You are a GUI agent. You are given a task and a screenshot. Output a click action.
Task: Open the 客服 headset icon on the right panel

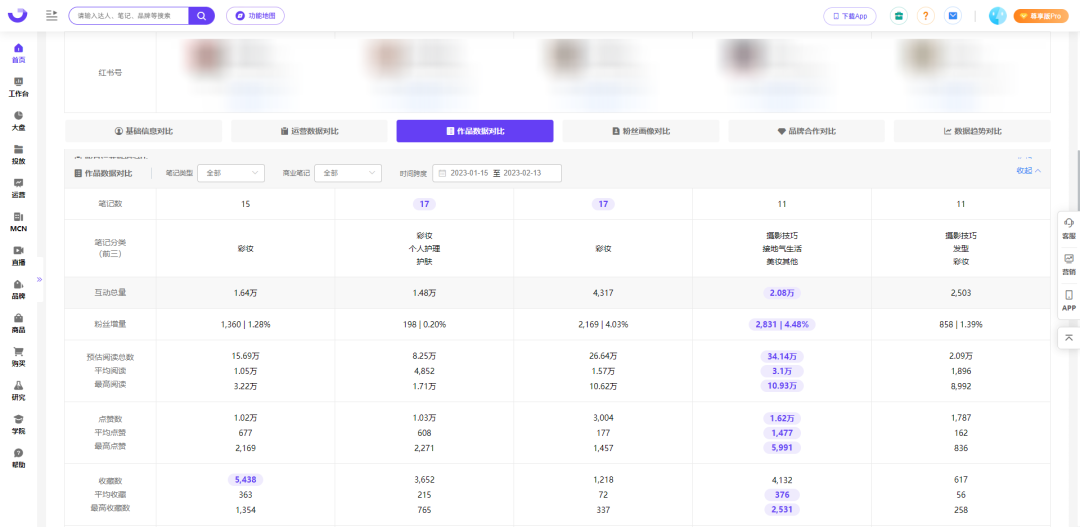[1069, 223]
